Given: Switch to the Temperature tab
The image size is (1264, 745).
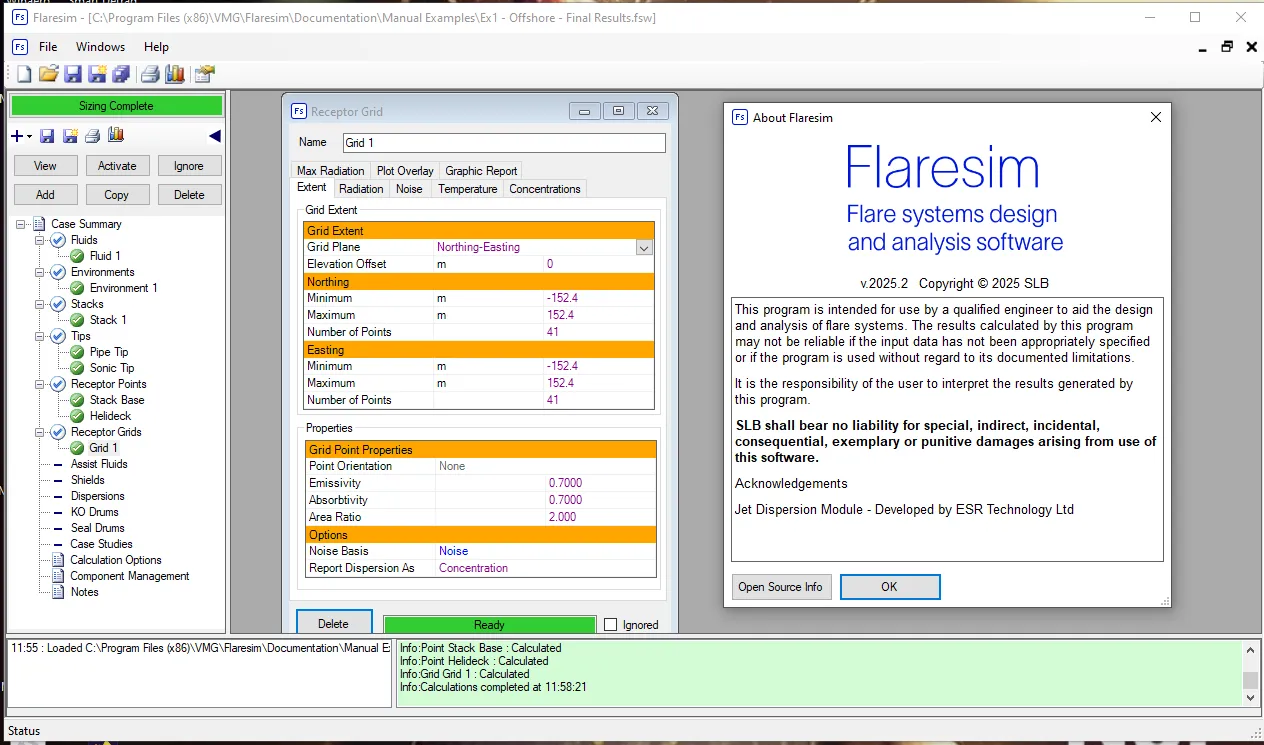Looking at the screenshot, I should [x=467, y=189].
